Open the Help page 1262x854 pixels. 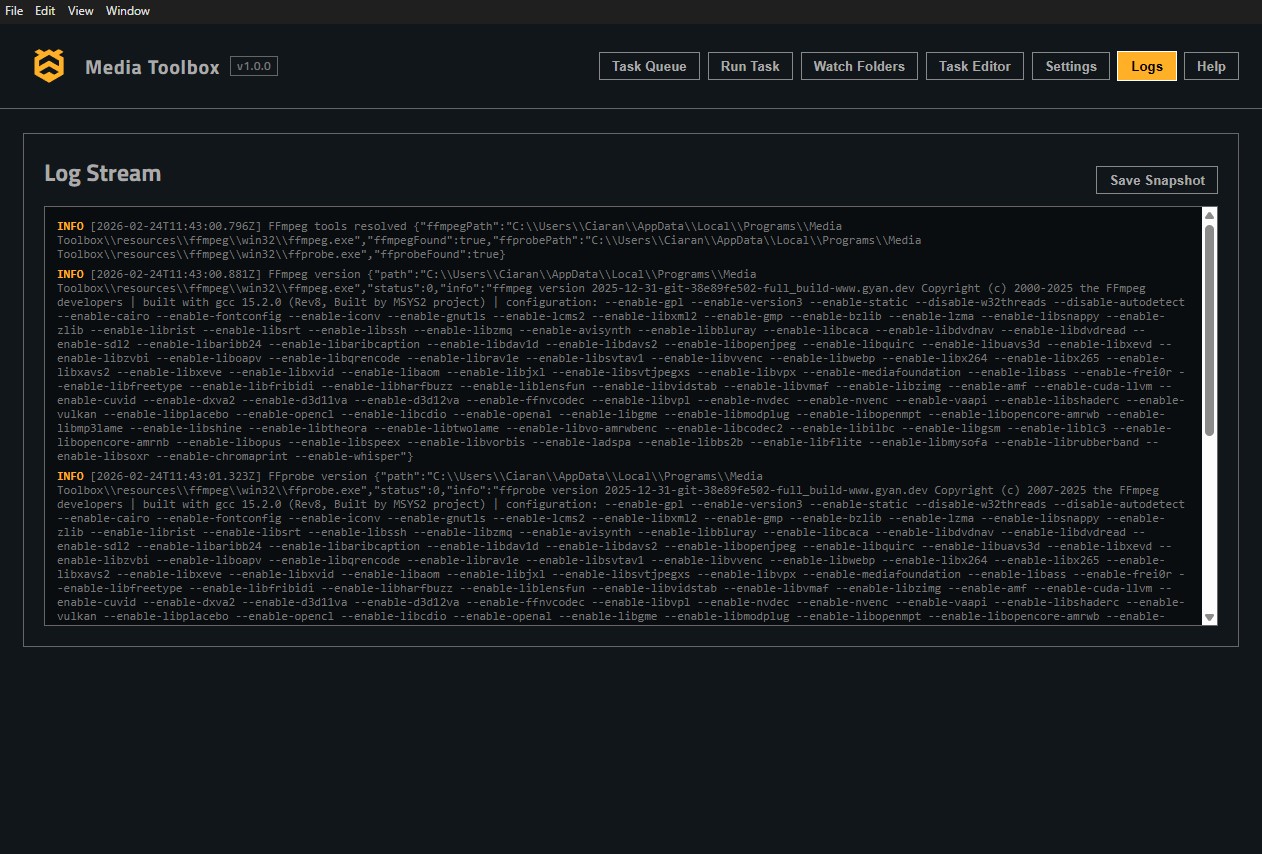(x=1211, y=66)
